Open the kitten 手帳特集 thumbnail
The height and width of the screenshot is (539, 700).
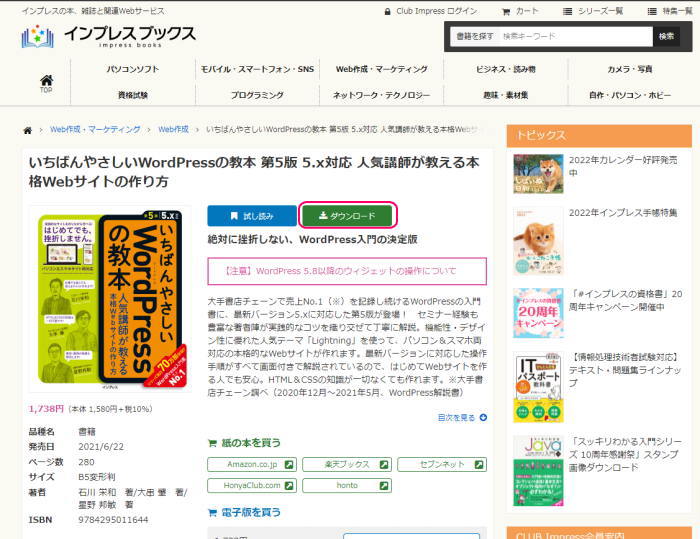[538, 241]
